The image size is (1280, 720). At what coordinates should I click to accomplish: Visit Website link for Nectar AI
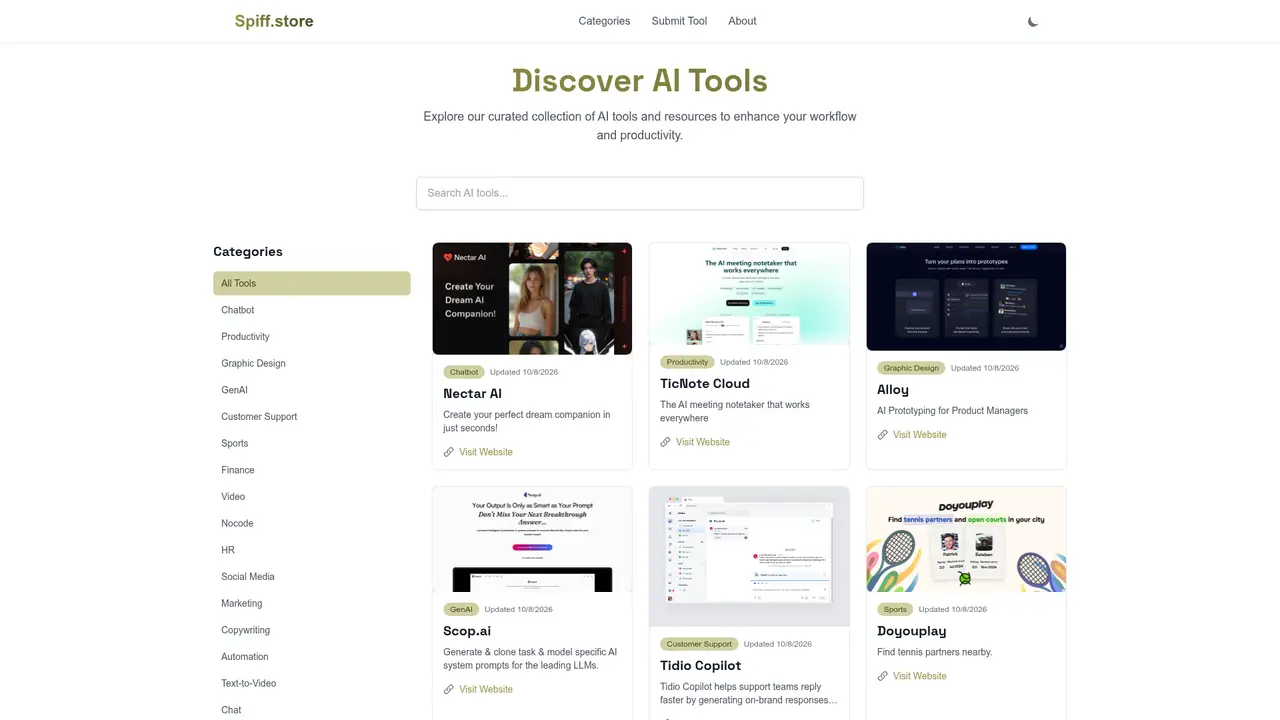point(486,452)
